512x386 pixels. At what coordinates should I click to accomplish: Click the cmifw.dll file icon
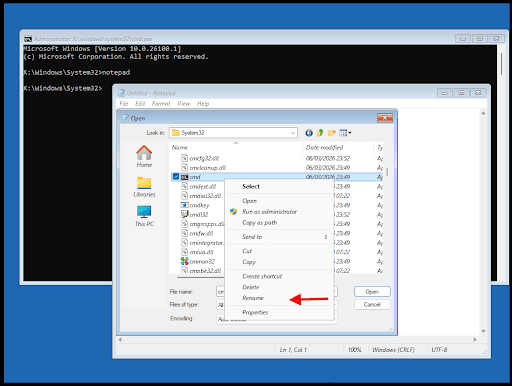184,233
